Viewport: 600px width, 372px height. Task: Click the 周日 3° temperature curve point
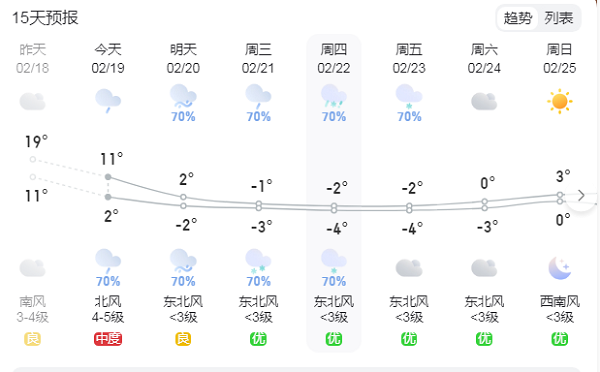559,195
